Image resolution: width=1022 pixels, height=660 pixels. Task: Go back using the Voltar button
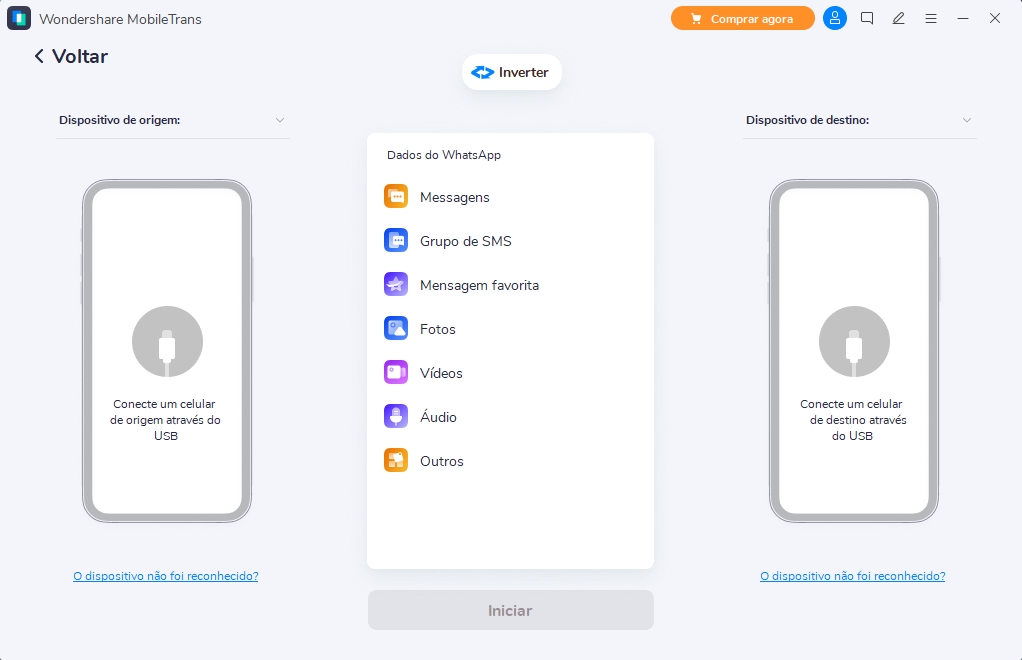[x=71, y=56]
